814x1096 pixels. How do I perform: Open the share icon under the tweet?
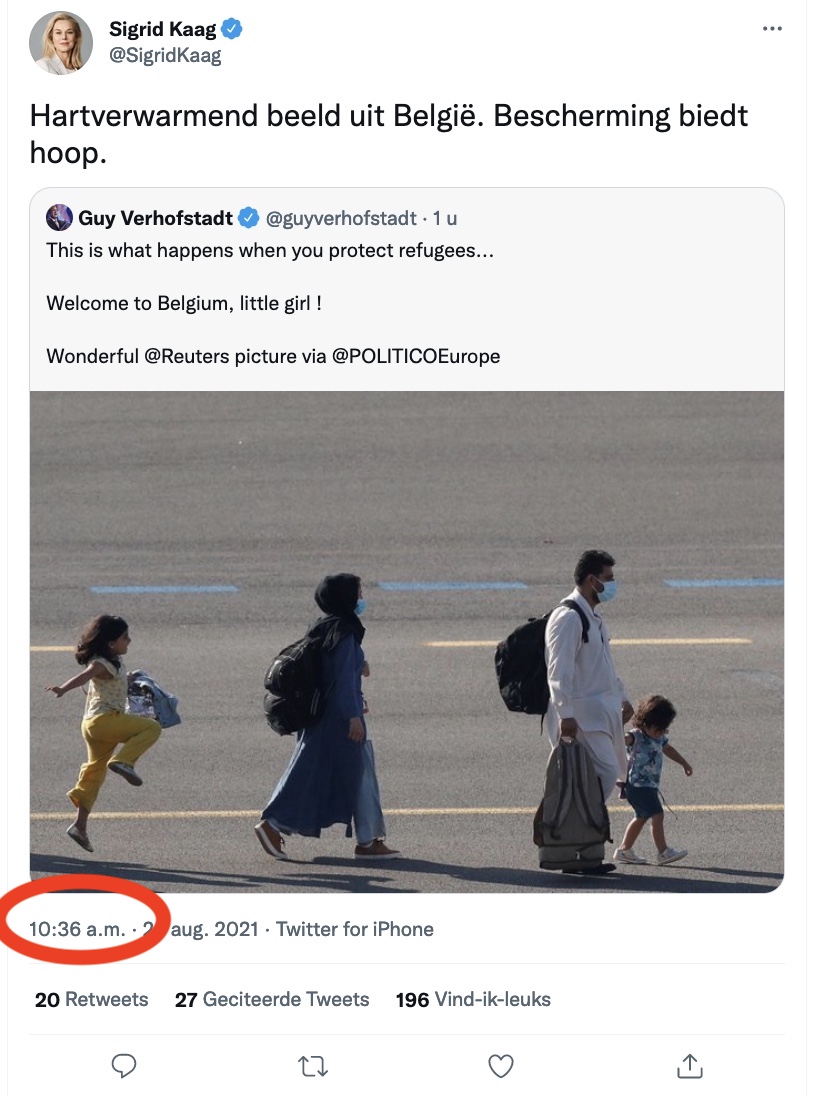pyautogui.click(x=688, y=1065)
